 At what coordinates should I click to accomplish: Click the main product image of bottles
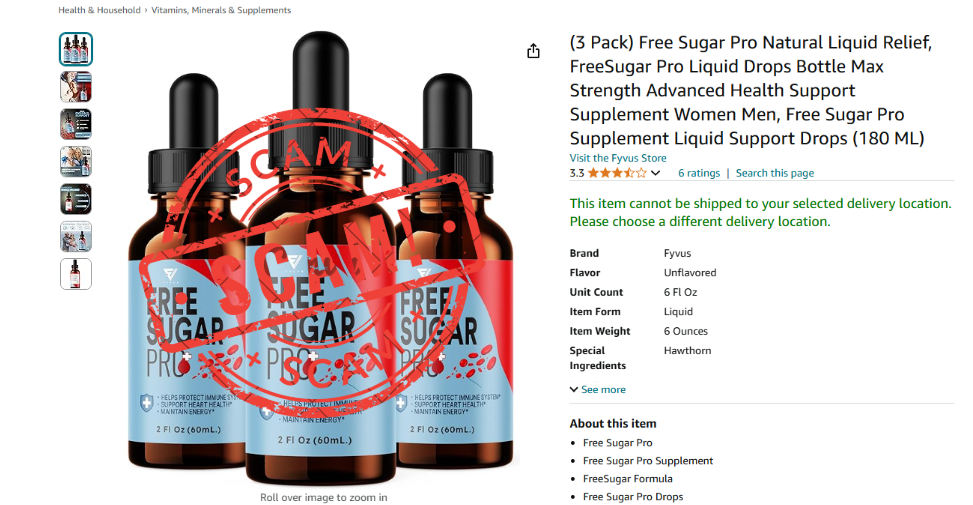pos(321,257)
